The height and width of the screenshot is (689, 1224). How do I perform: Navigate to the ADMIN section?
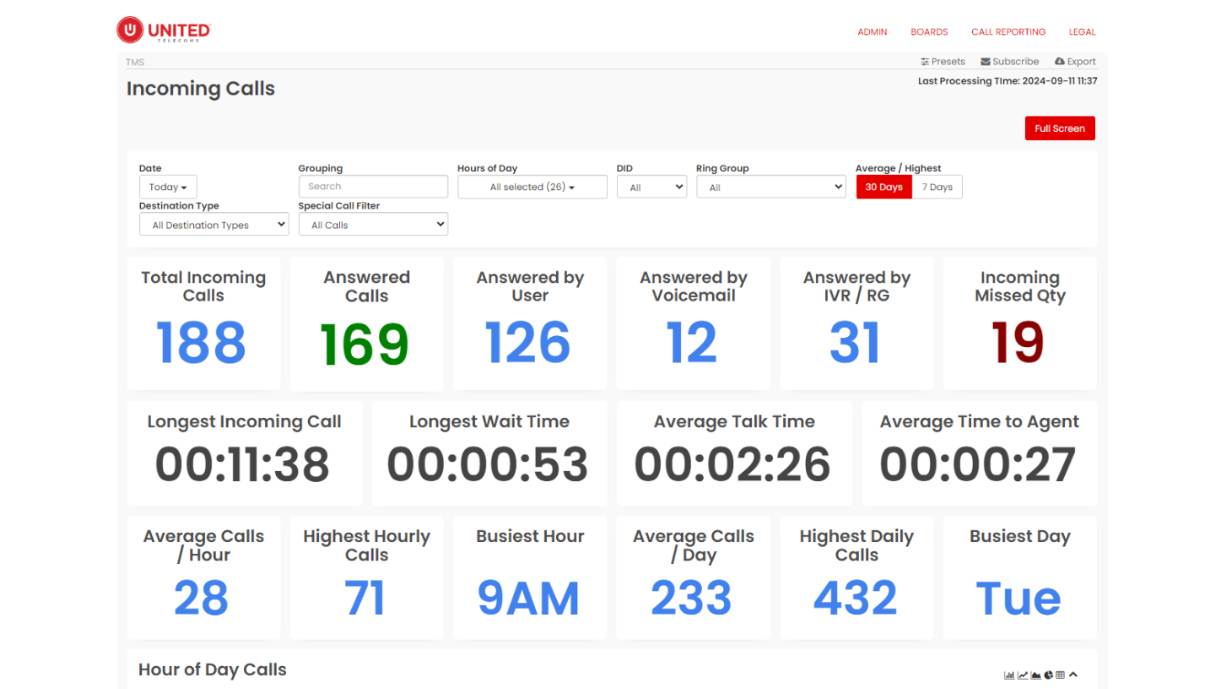pos(871,31)
